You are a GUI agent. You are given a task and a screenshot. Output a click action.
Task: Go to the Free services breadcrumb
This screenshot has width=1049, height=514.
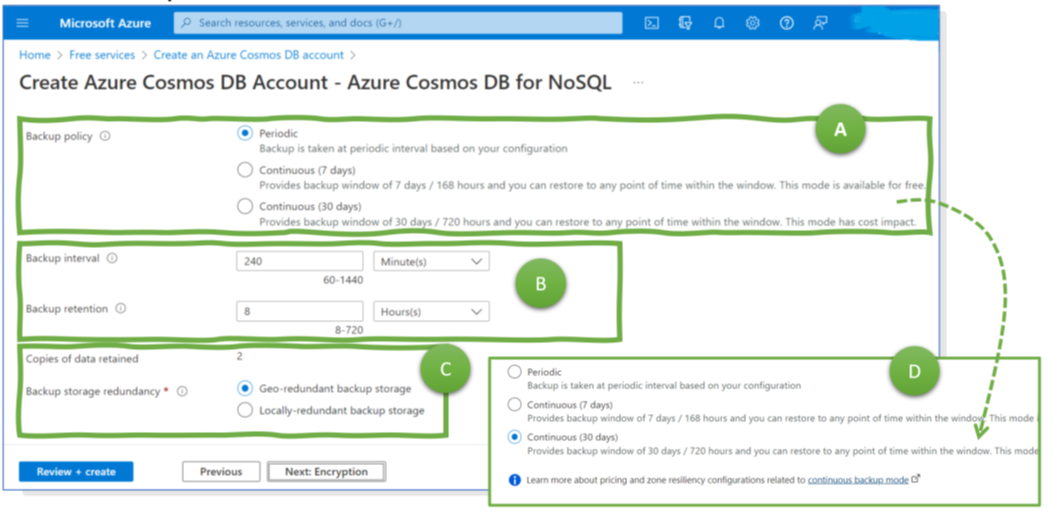click(102, 55)
